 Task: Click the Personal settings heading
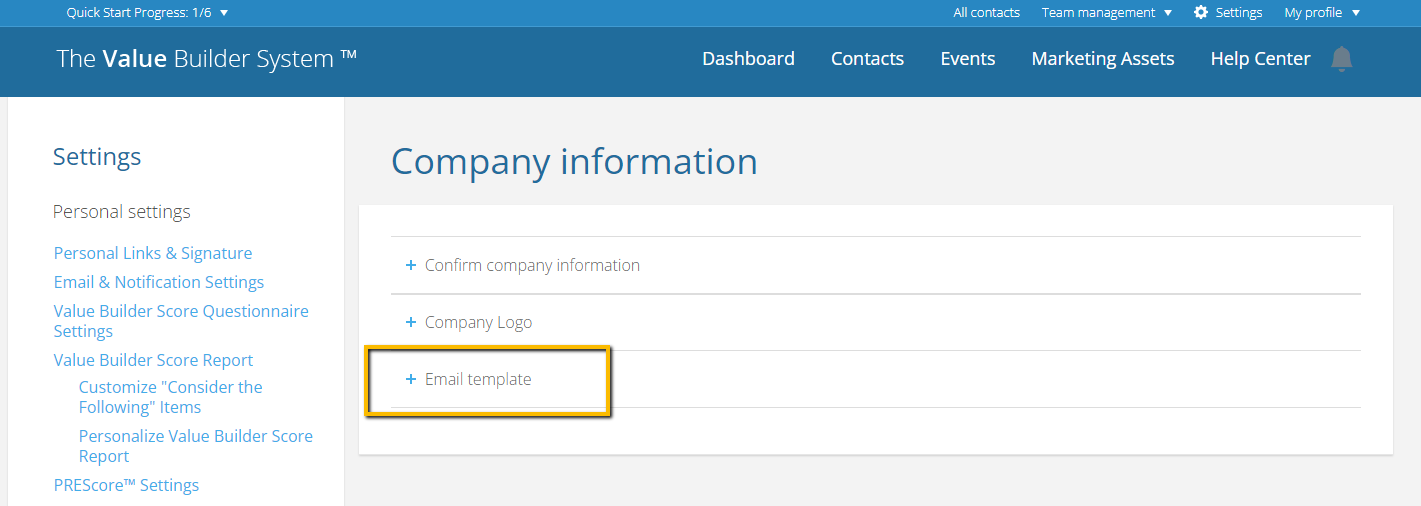point(121,212)
